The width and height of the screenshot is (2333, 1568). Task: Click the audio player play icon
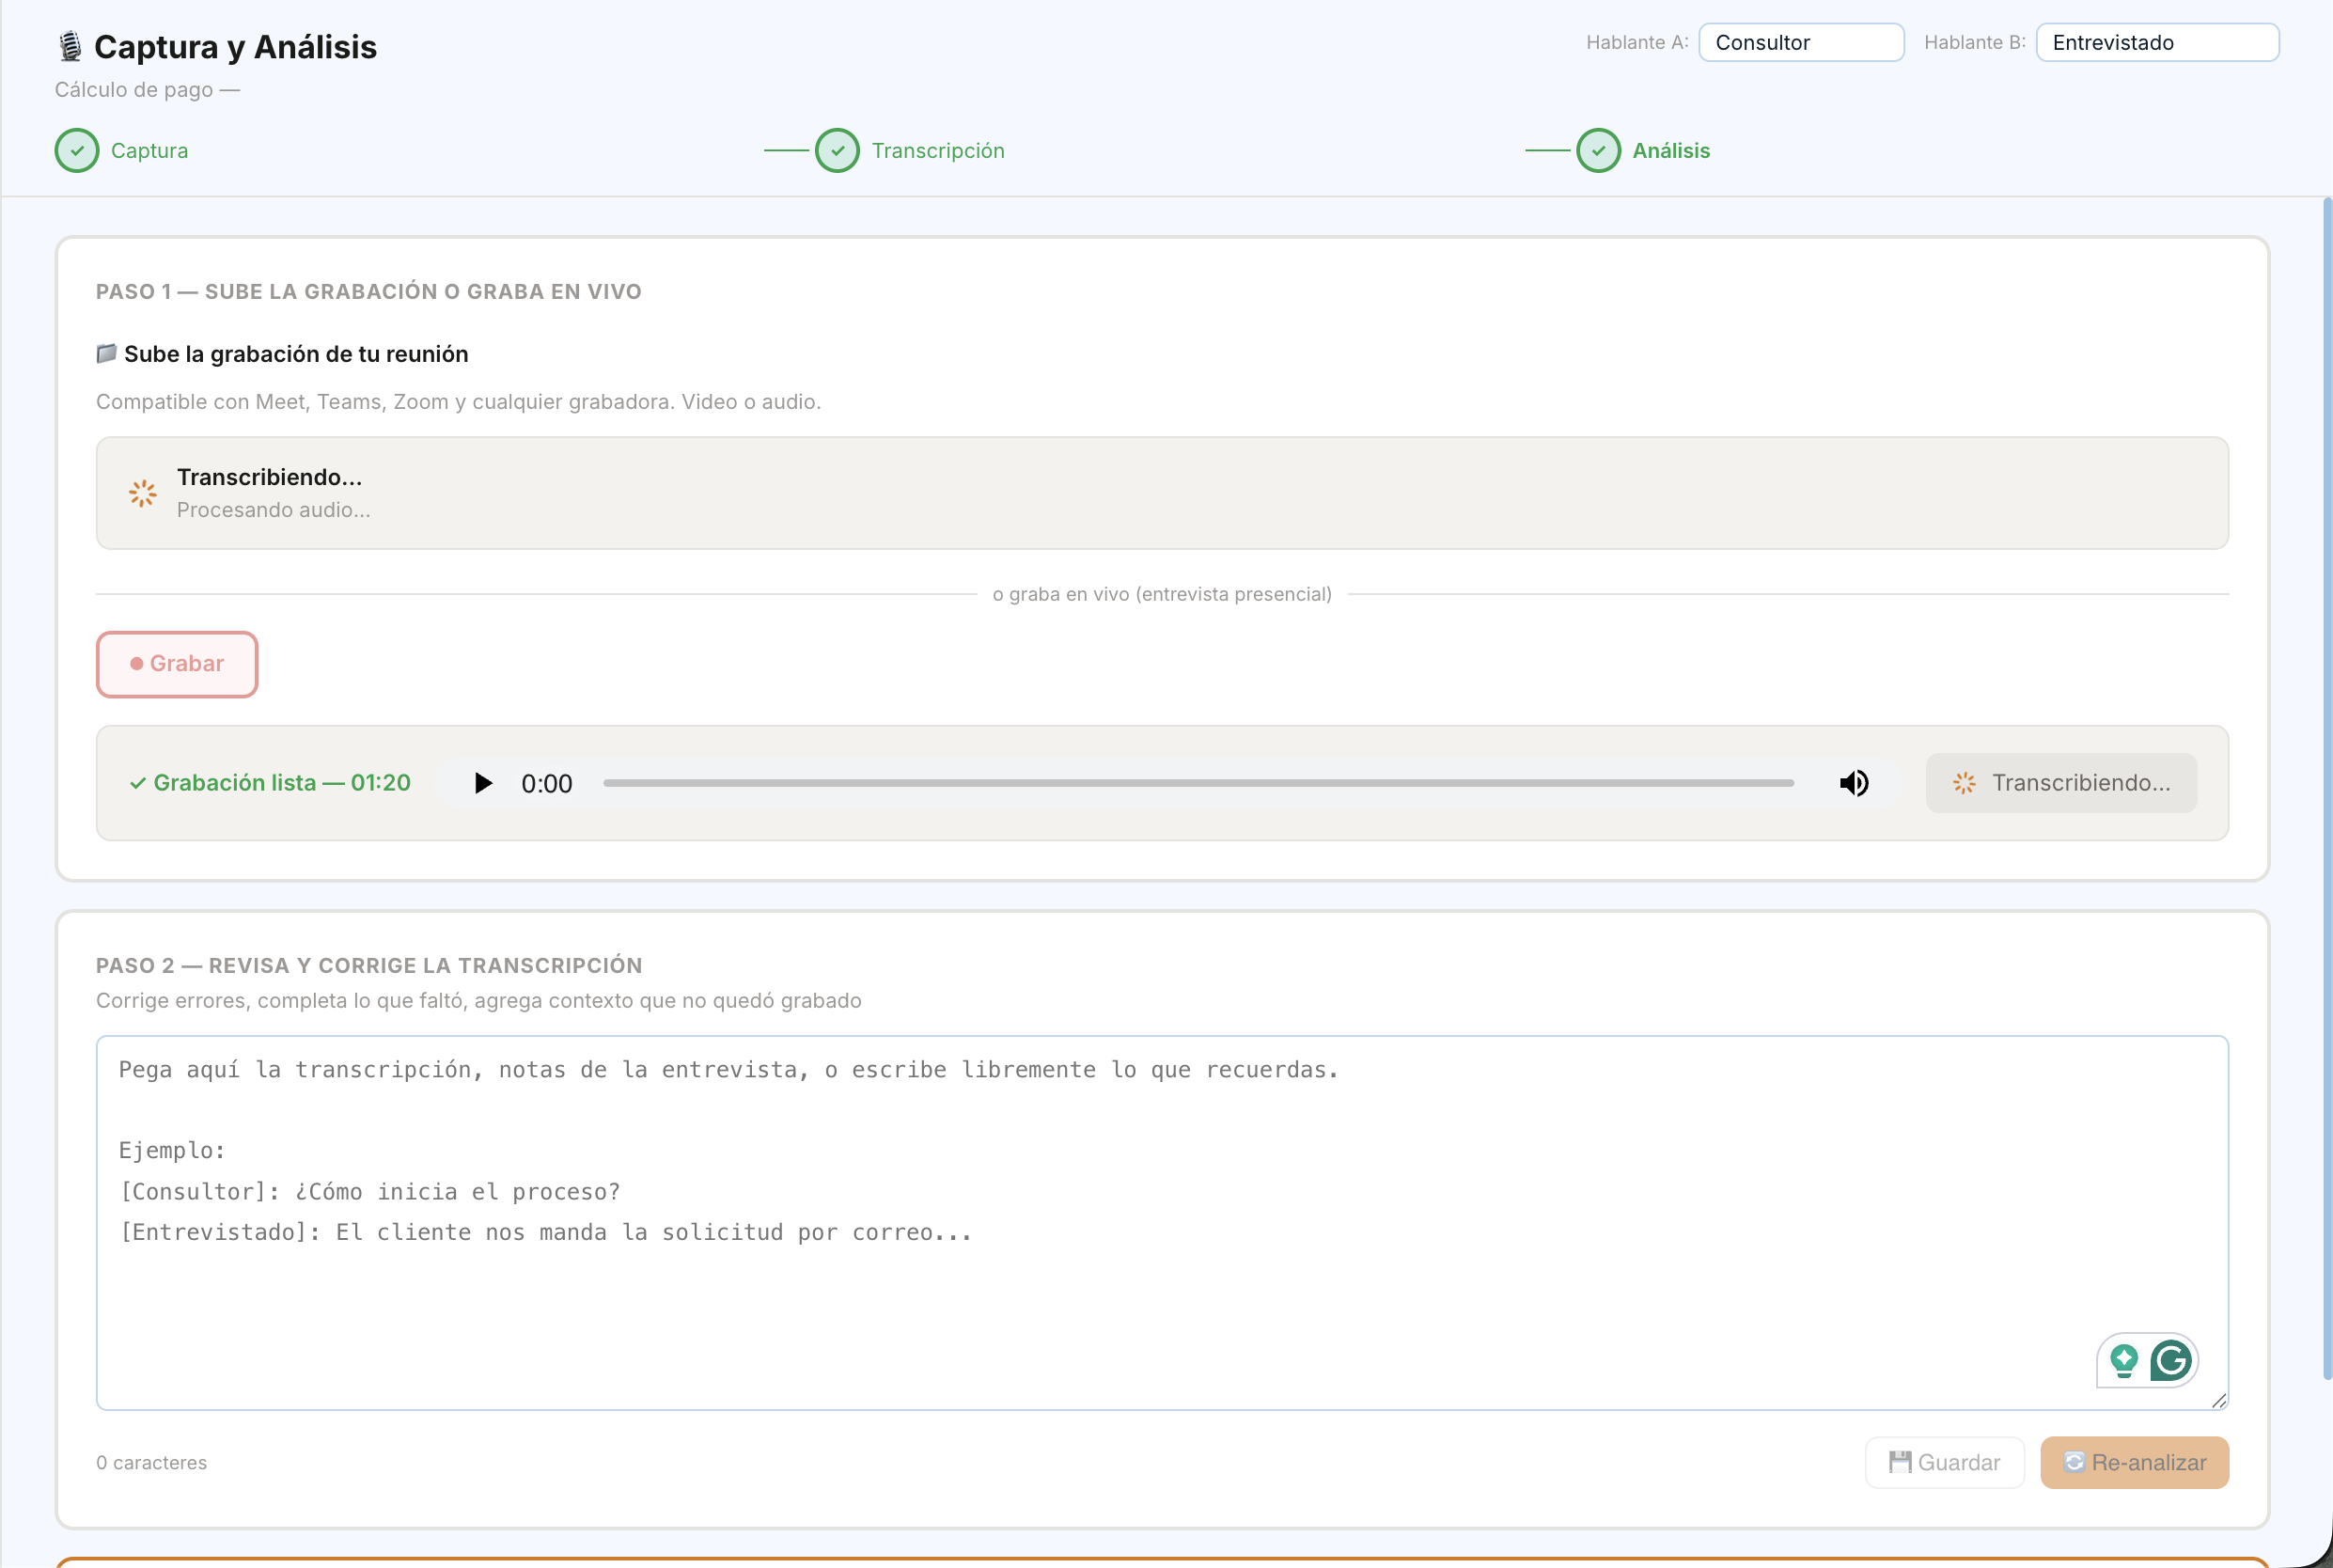(x=483, y=783)
